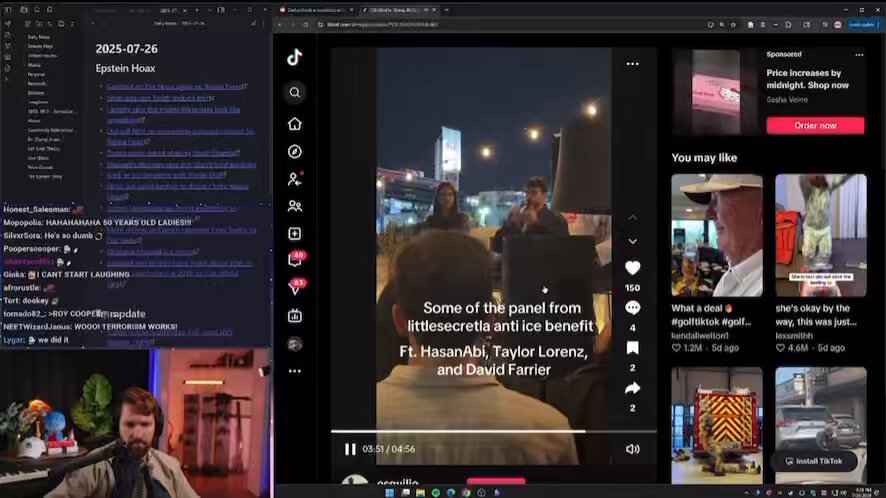Open the sponsored ad options ellipsis

pos(859,55)
